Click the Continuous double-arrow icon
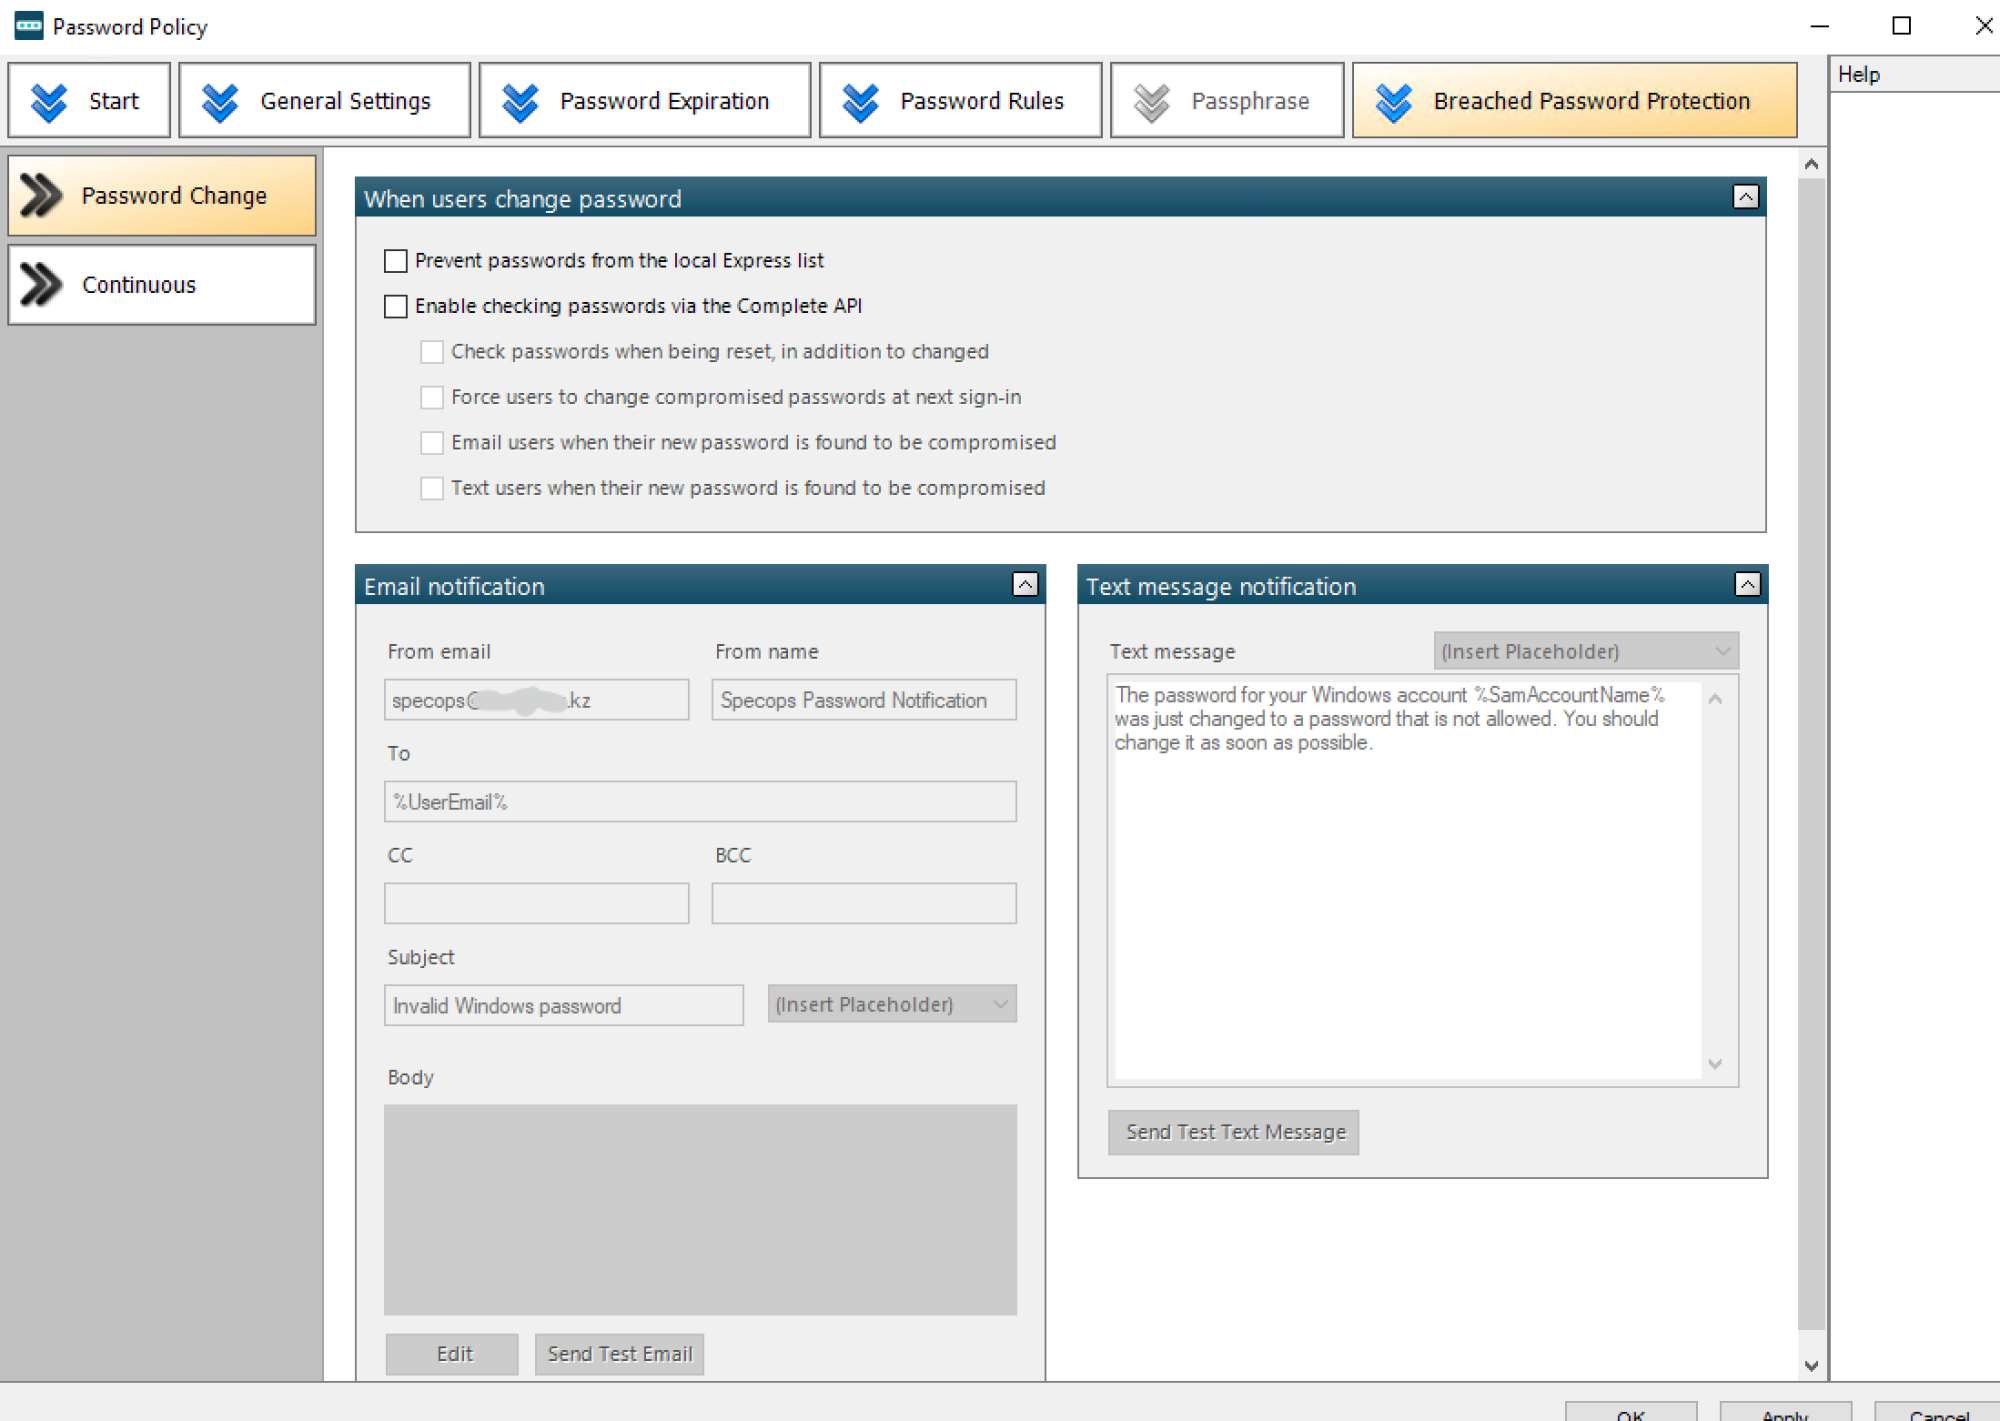2000x1421 pixels. click(x=41, y=284)
